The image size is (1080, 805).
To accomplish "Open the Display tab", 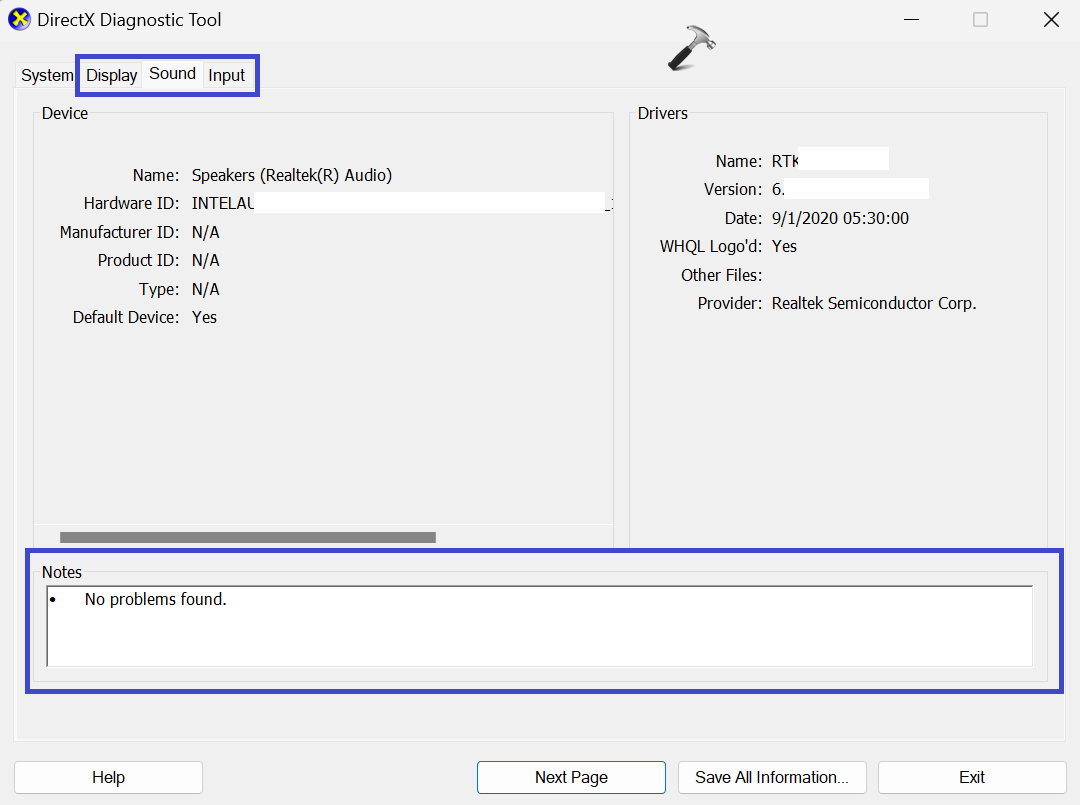I will [x=111, y=76].
